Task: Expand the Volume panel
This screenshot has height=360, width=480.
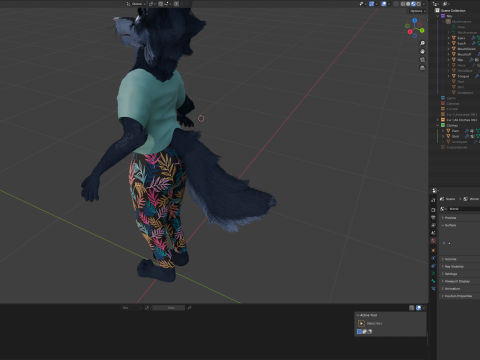Action: point(459,259)
